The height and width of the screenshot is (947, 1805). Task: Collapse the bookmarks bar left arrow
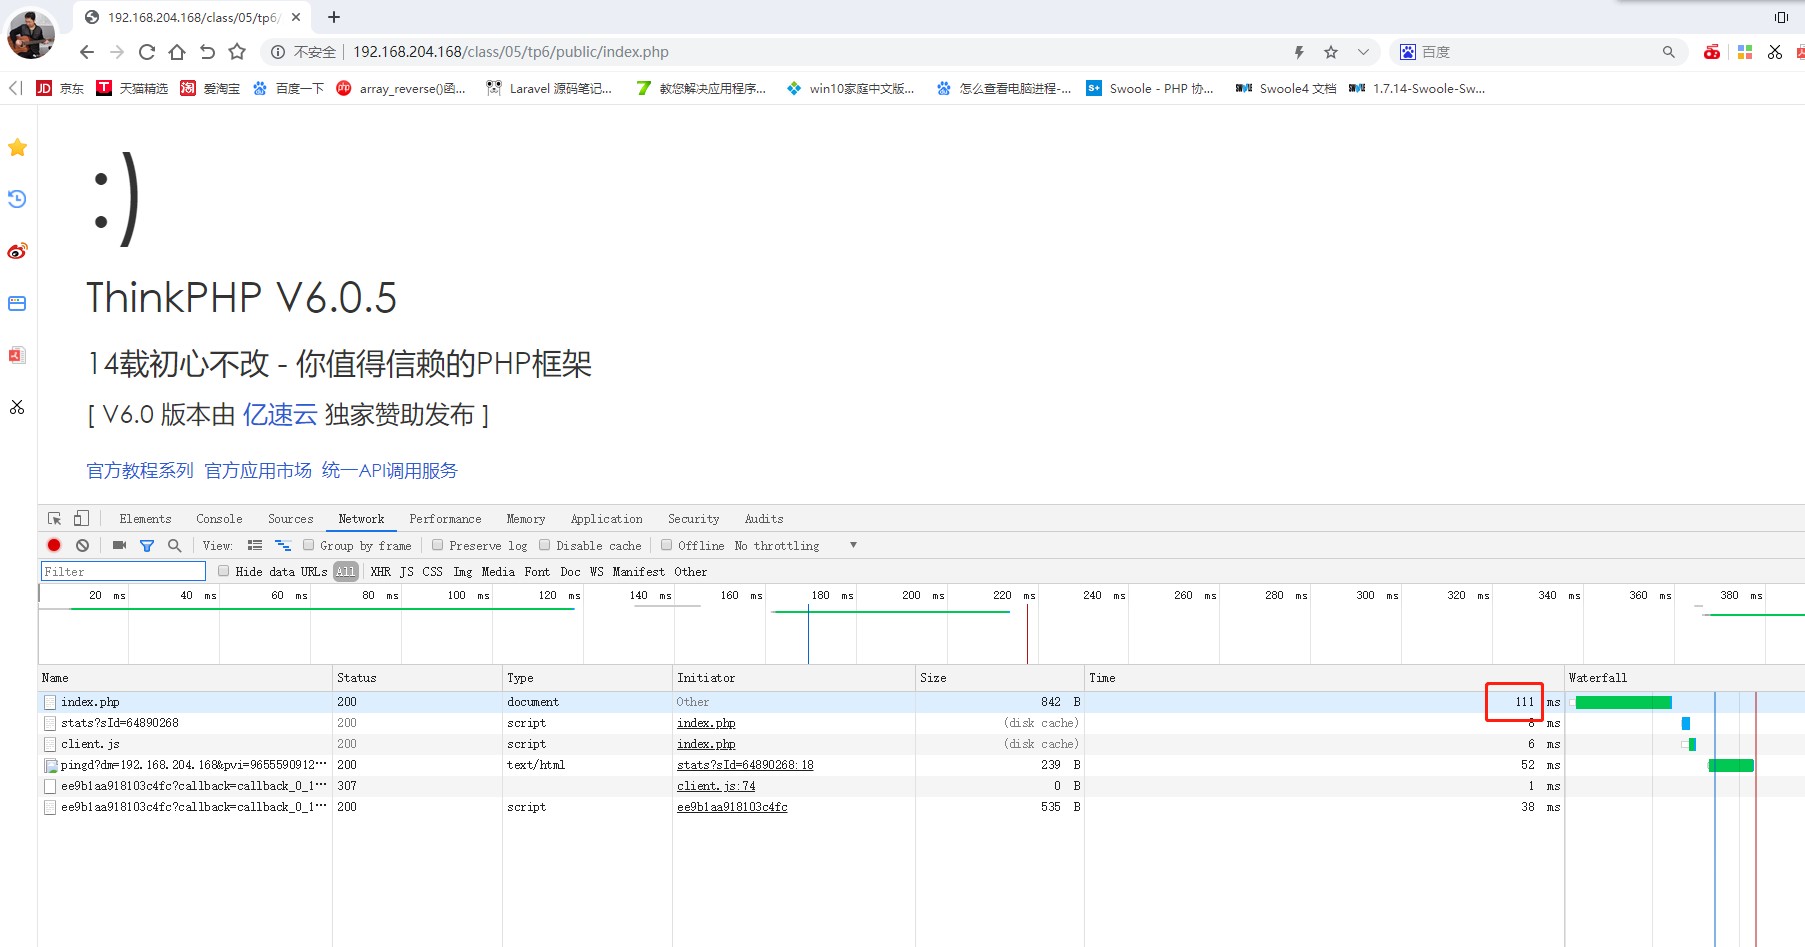coord(15,88)
